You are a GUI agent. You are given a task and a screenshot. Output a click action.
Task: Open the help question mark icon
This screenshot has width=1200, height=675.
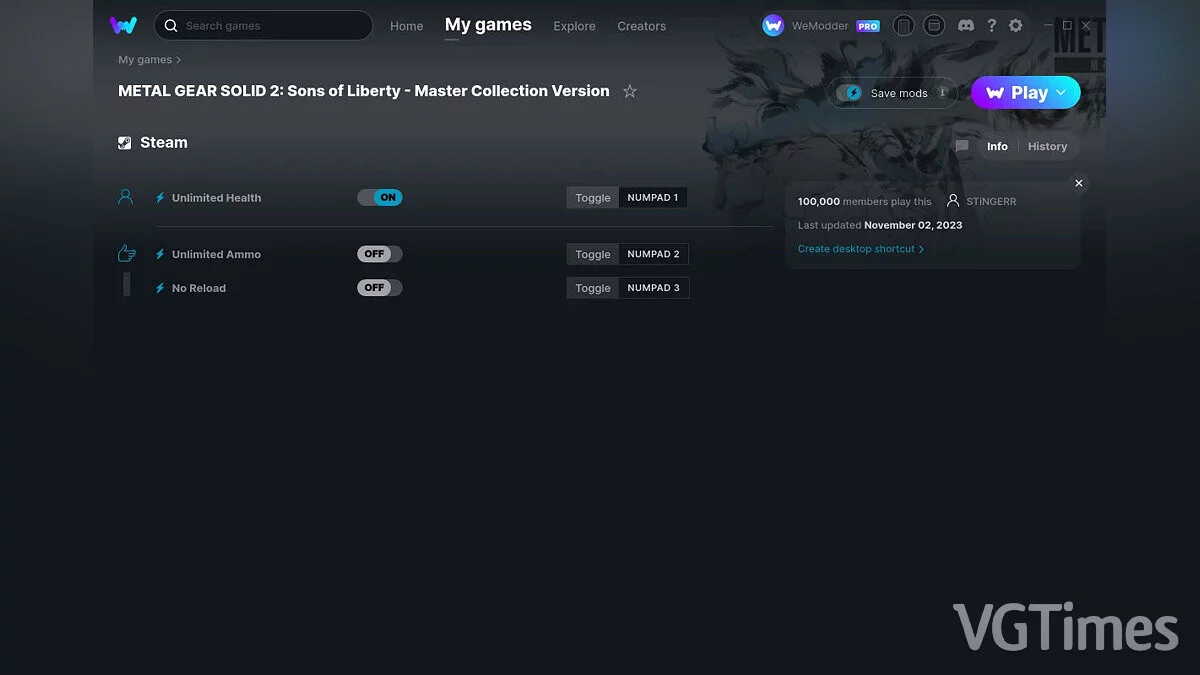pyautogui.click(x=991, y=26)
